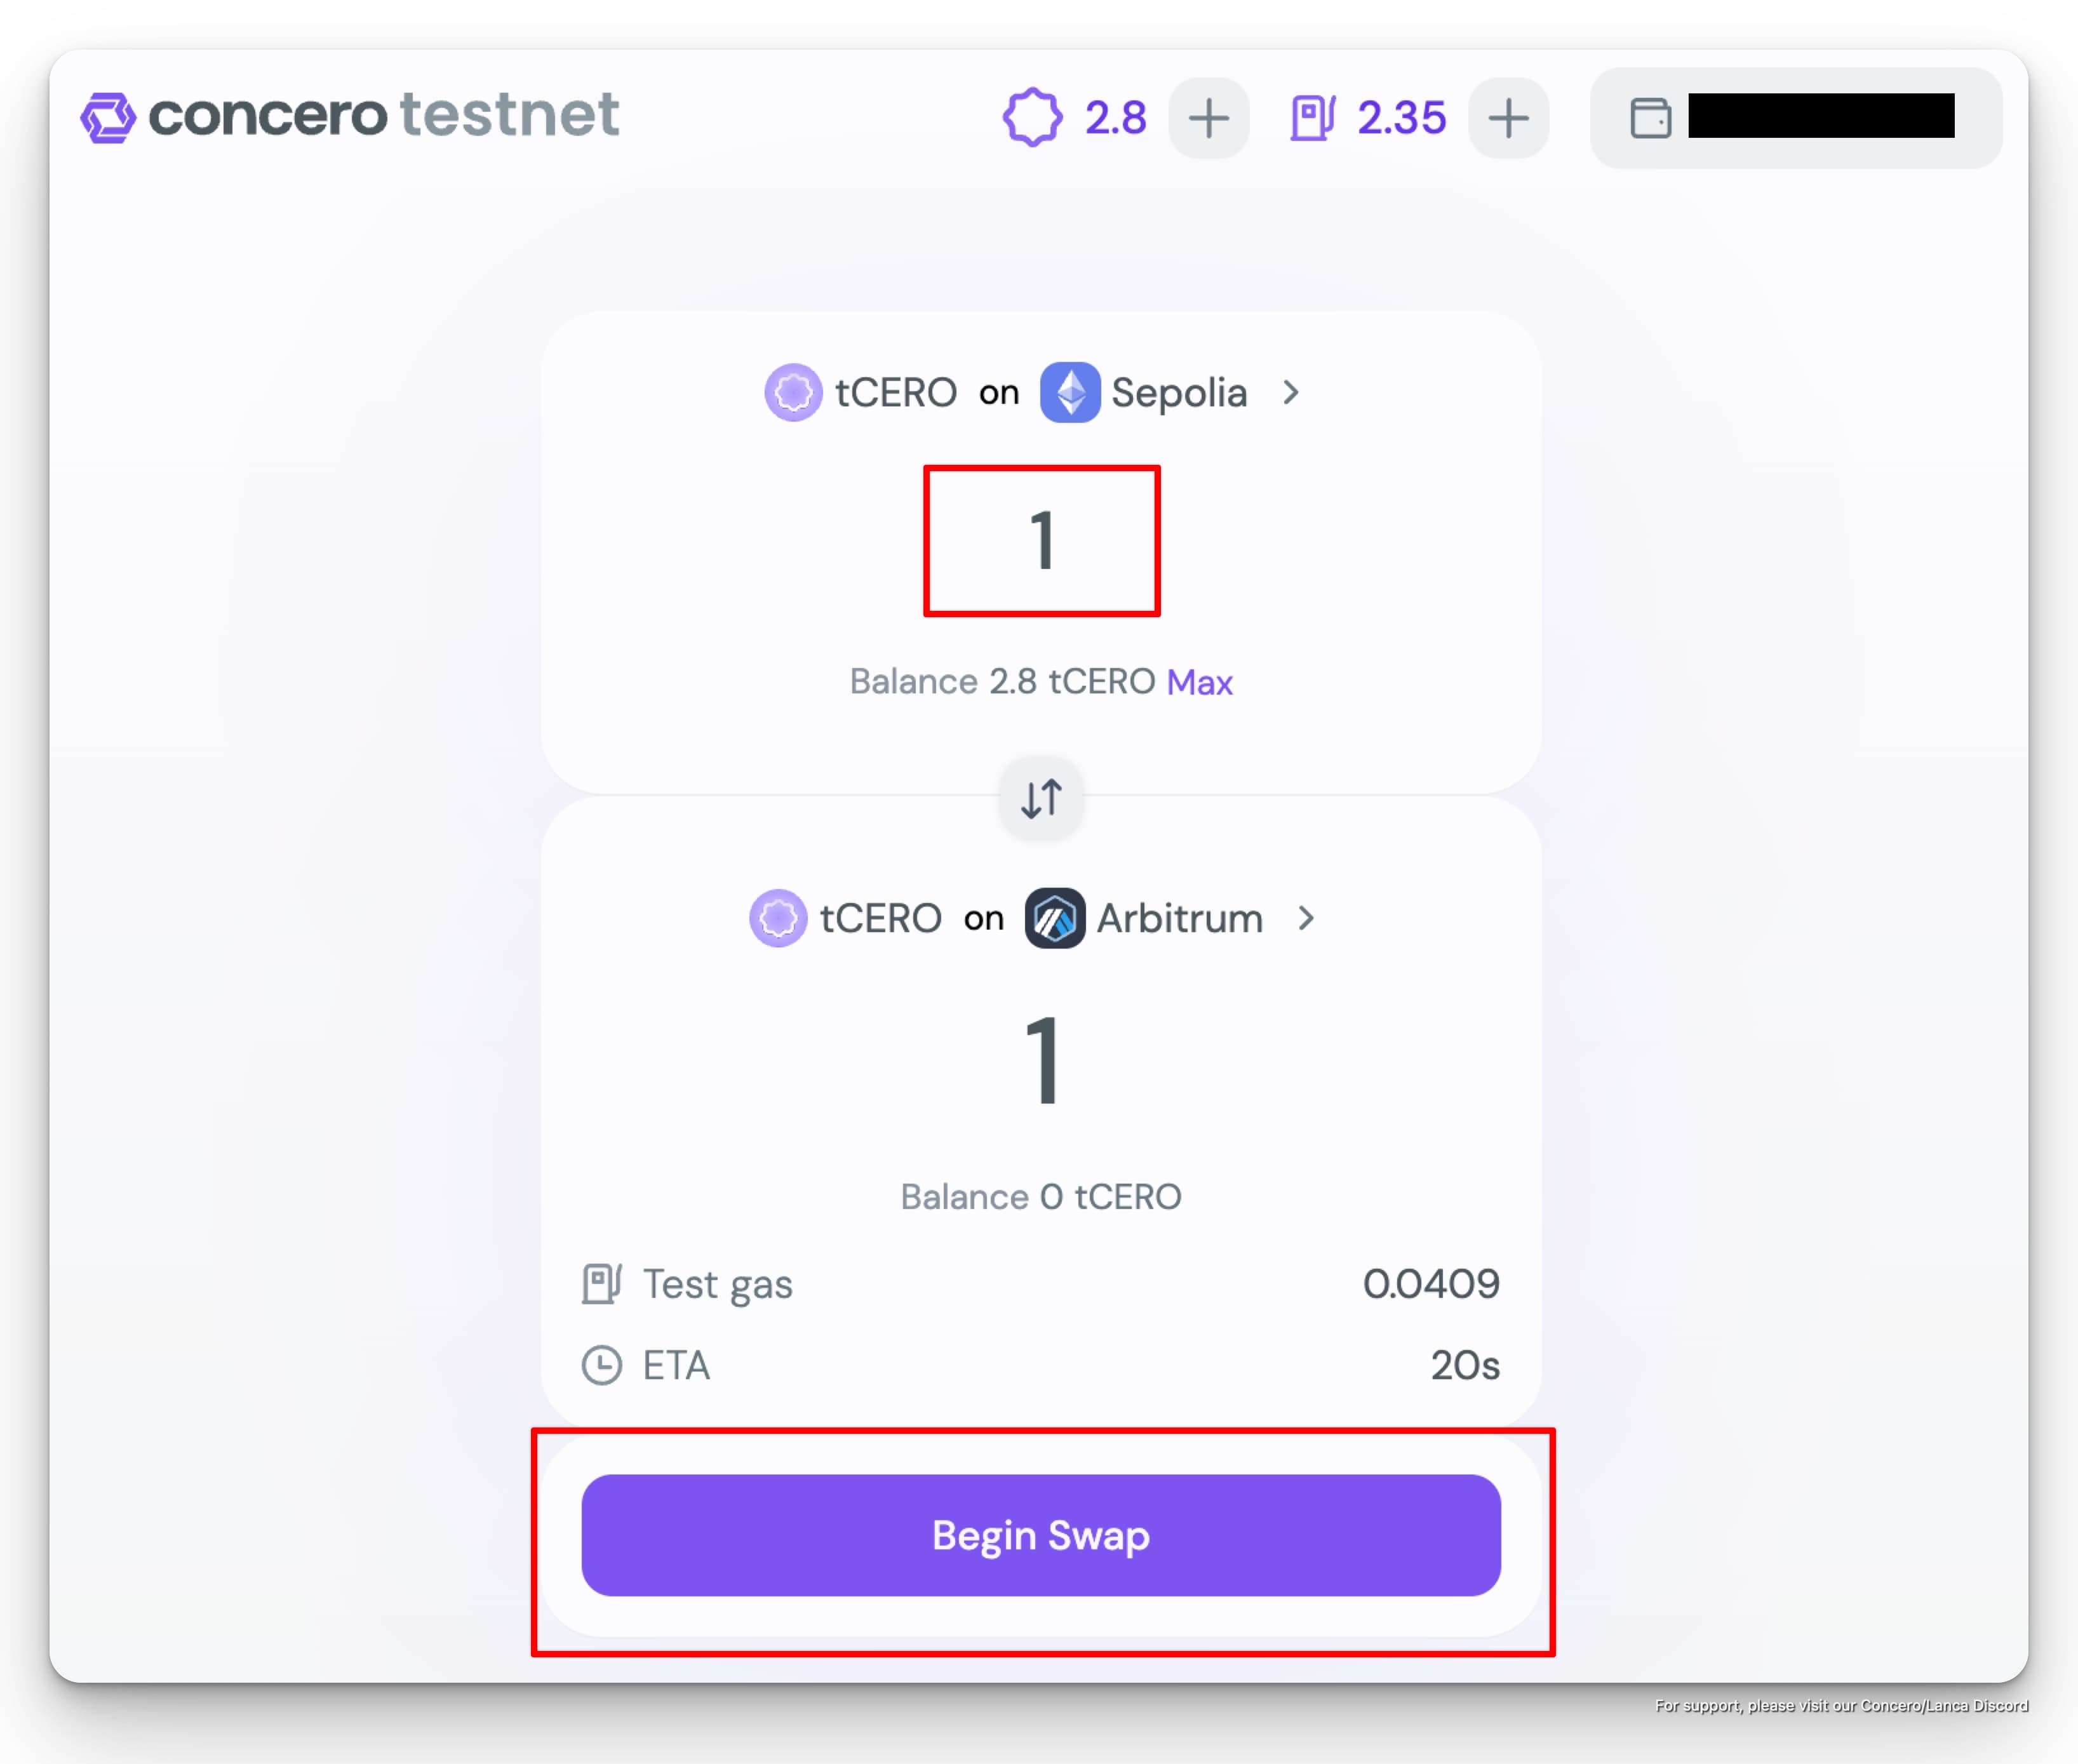Click the concero testnet title text
Viewport: 2078px width, 1764px height.
click(x=384, y=115)
